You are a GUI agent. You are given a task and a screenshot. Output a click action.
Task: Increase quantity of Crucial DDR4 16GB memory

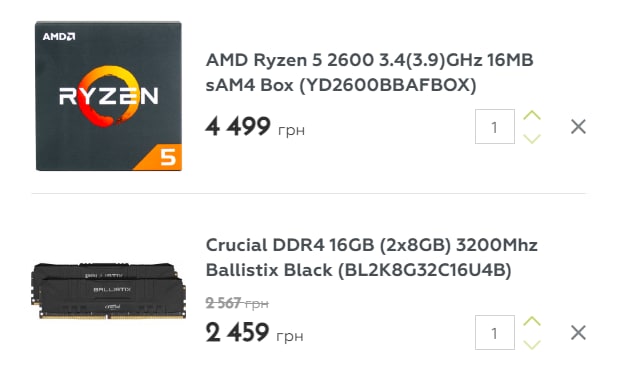[x=532, y=321]
